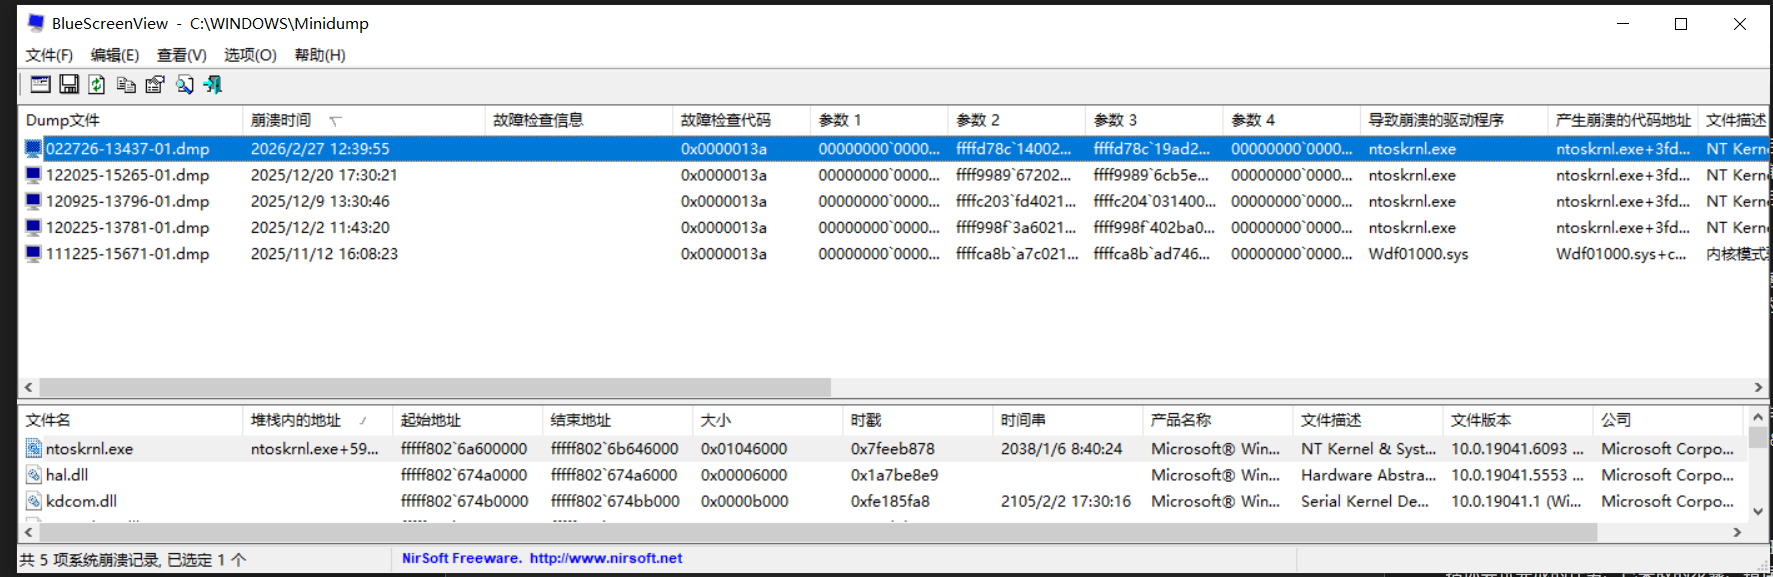Click the 结束地址 column header

[x=617, y=420]
